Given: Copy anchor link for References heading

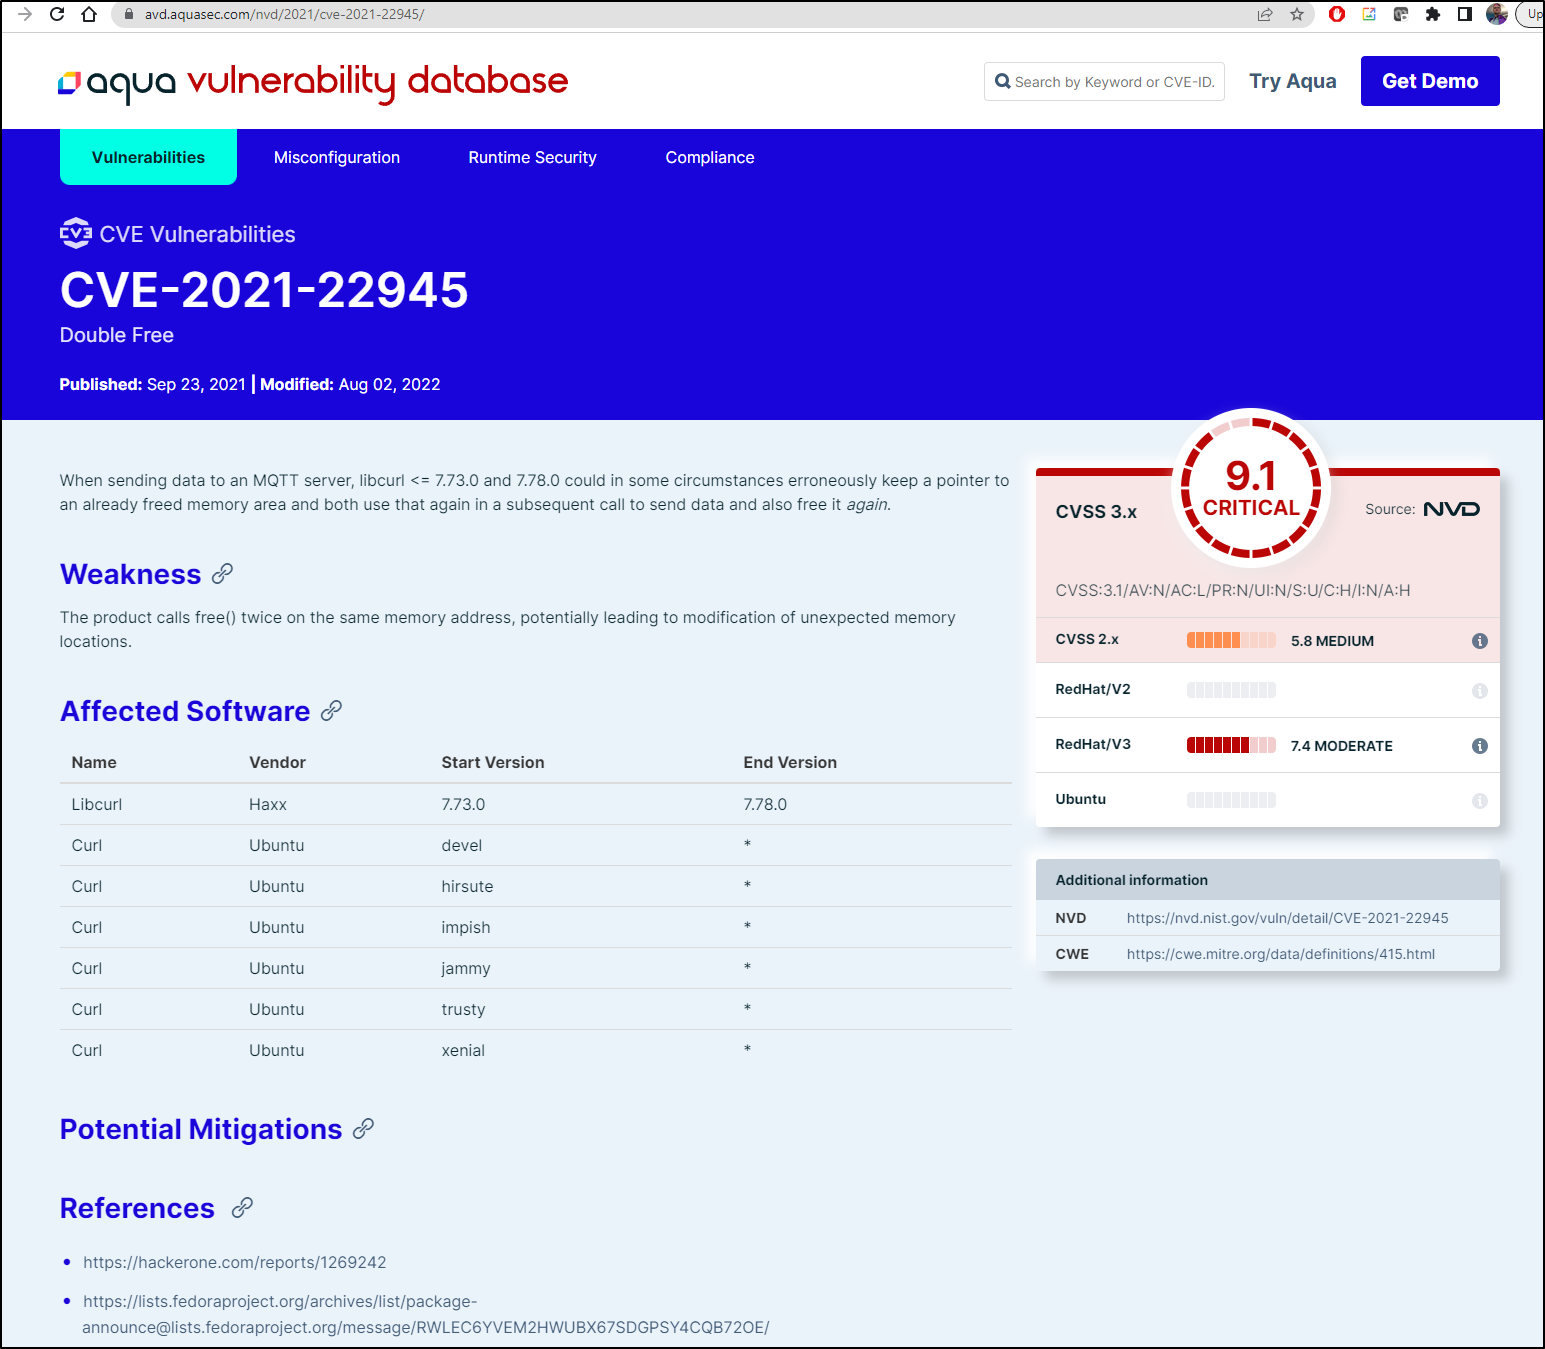Looking at the screenshot, I should (241, 1207).
